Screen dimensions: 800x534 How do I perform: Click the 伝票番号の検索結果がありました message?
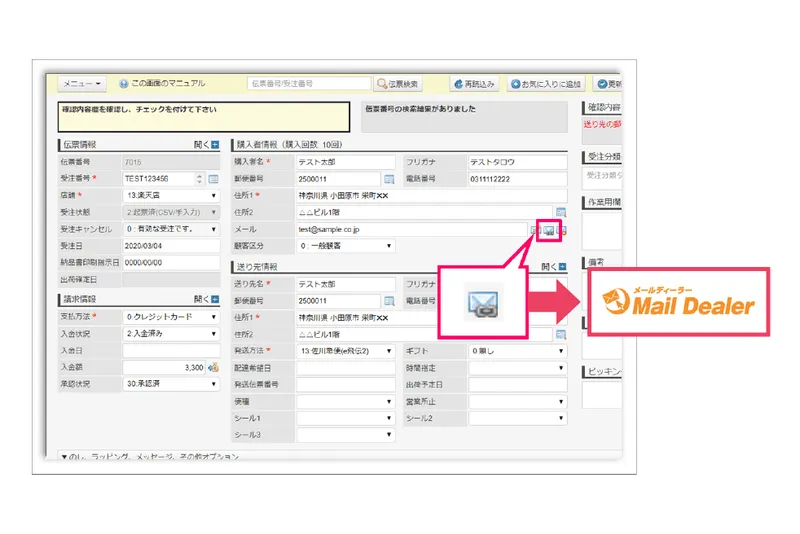[464, 117]
